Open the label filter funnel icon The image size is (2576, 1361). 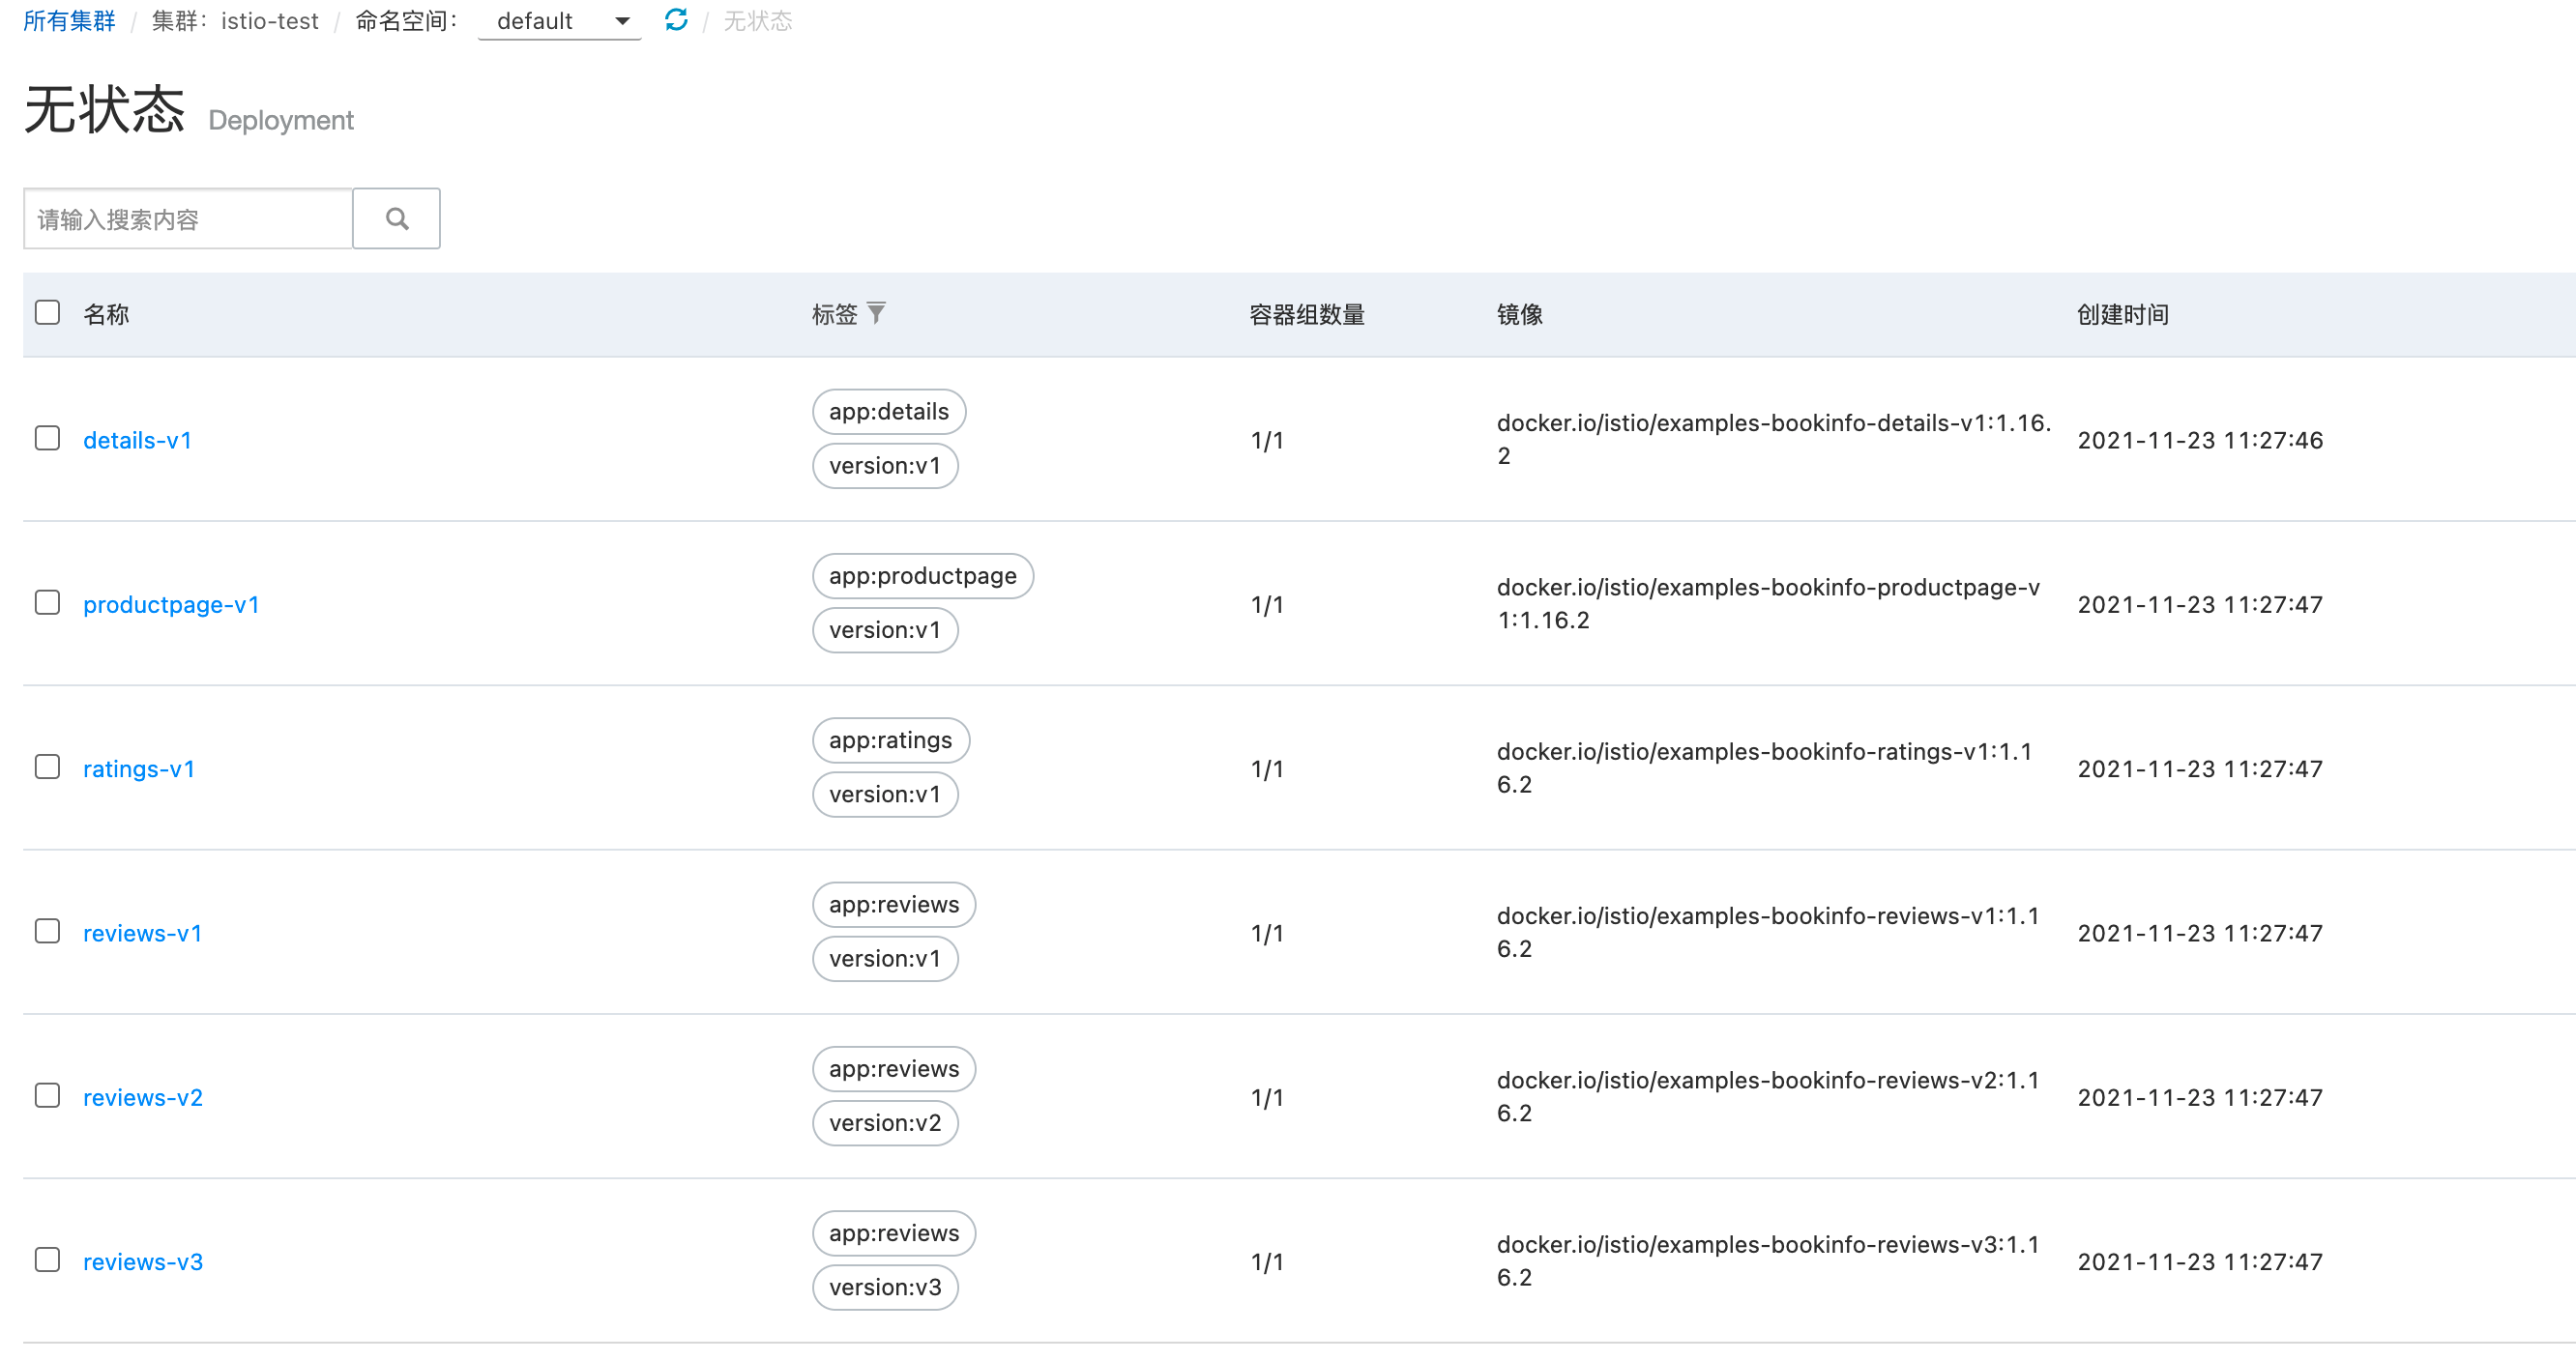[x=876, y=314]
